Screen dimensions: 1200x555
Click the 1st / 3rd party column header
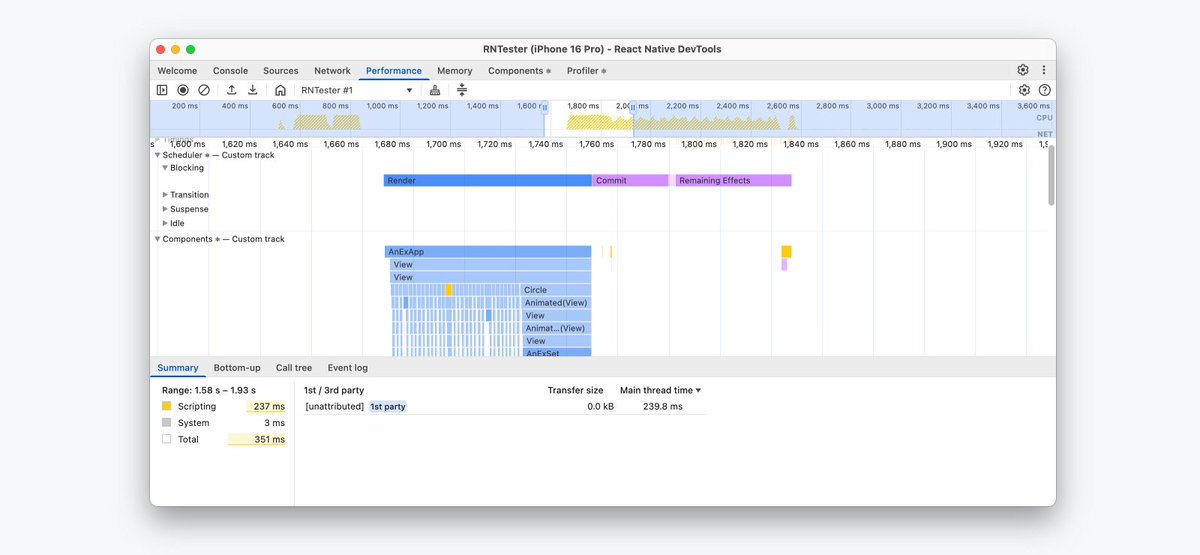click(334, 390)
